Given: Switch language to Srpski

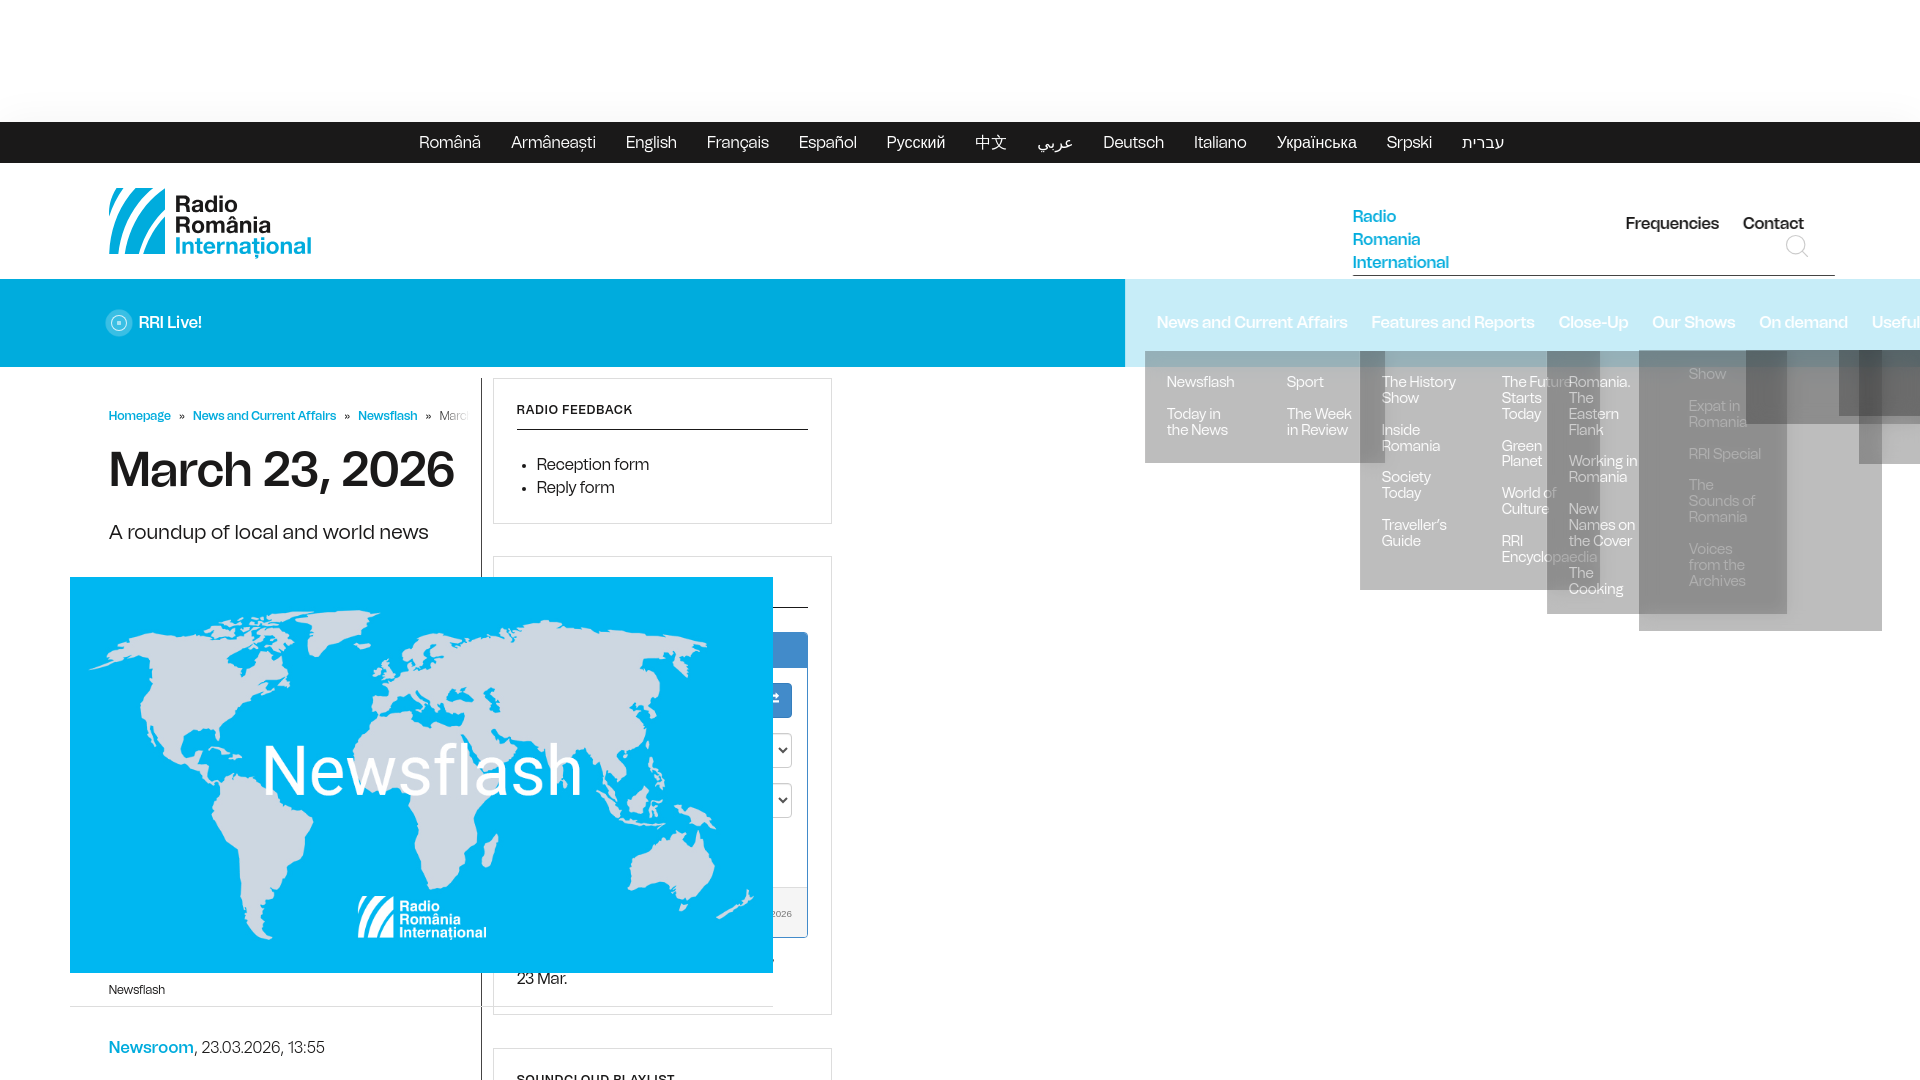Looking at the screenshot, I should (1409, 142).
